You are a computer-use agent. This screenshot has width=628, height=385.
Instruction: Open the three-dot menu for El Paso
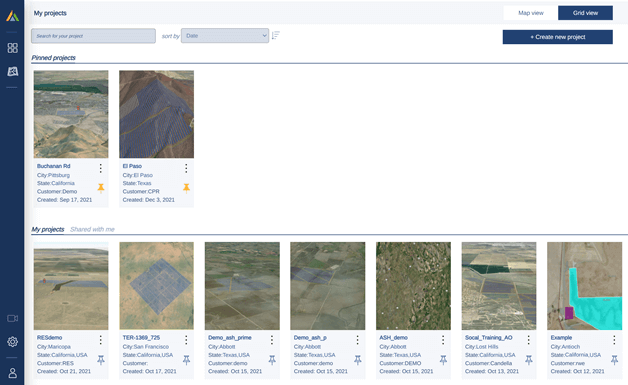(186, 168)
